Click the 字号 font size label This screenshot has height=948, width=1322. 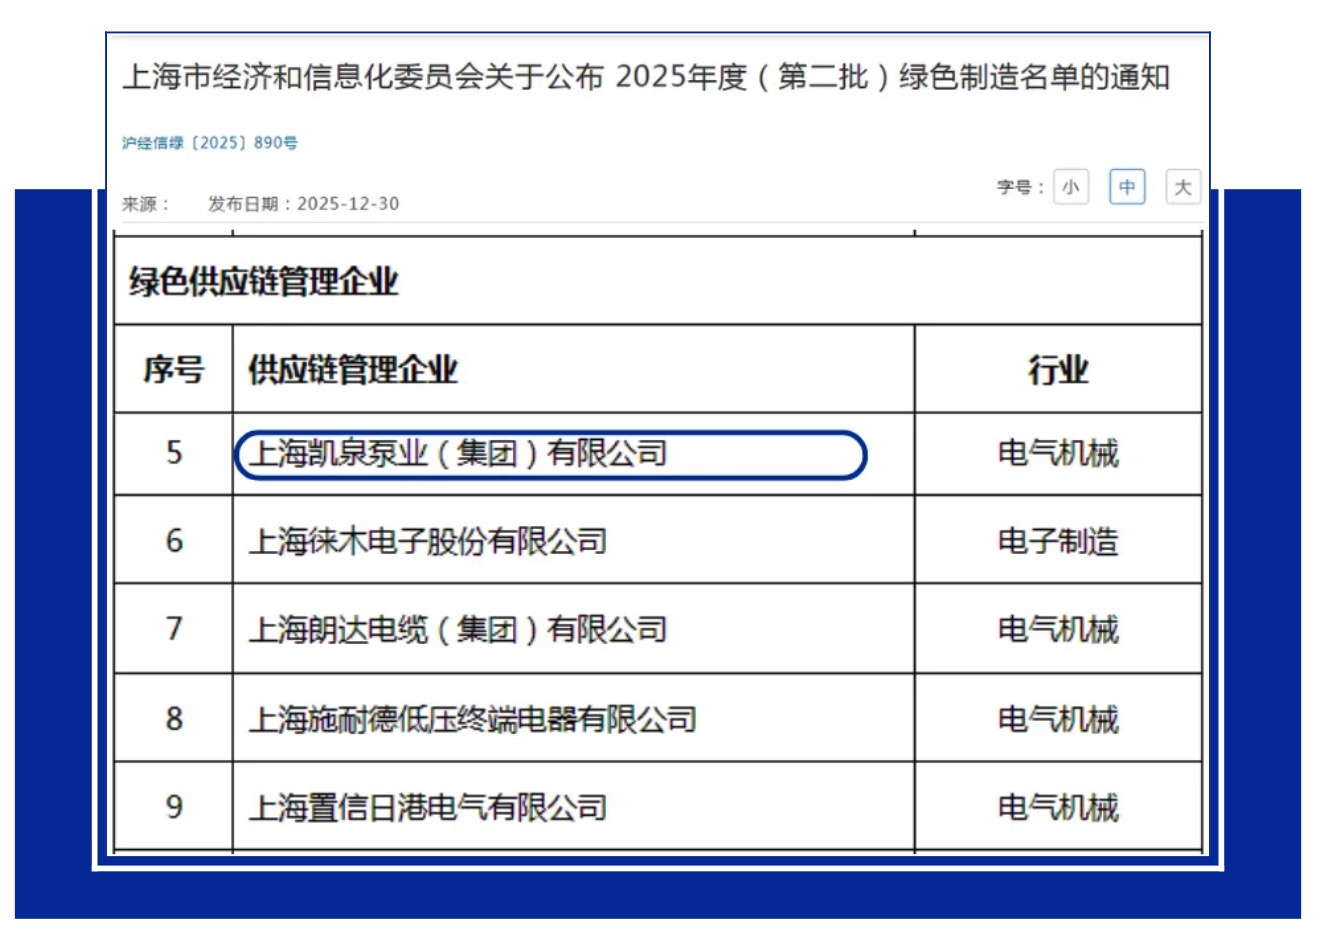point(1019,187)
